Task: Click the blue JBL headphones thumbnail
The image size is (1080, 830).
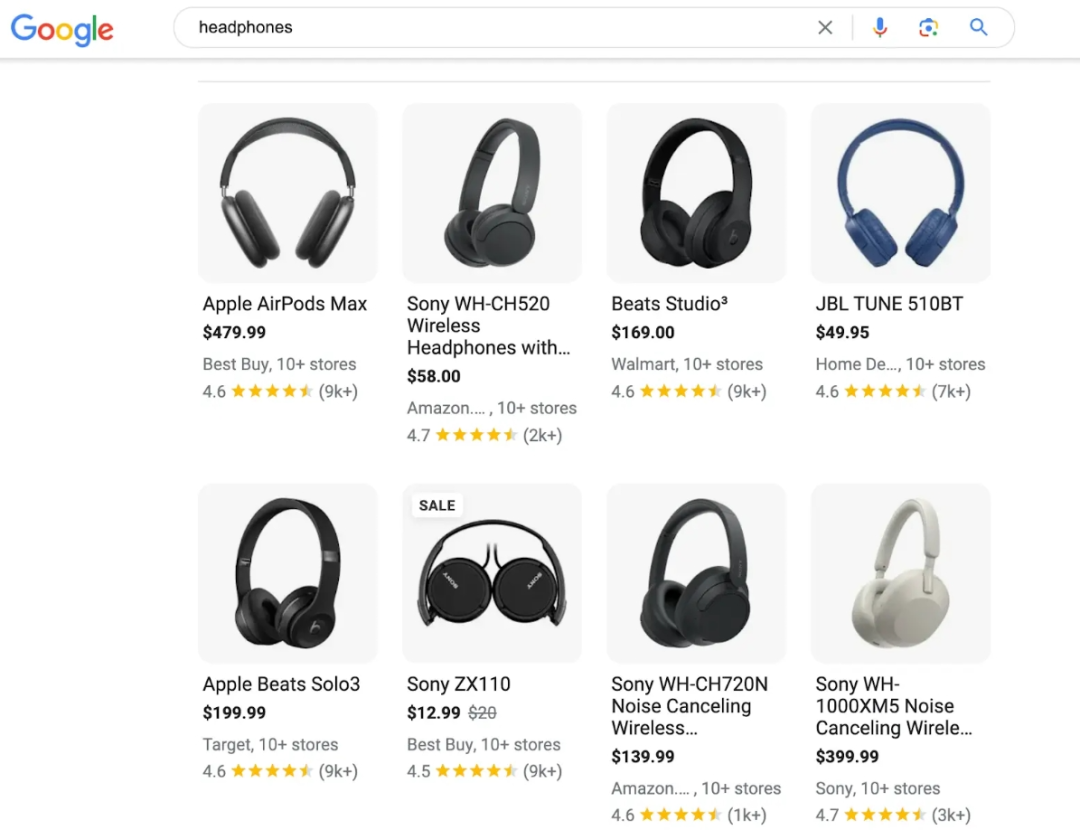Action: [899, 192]
